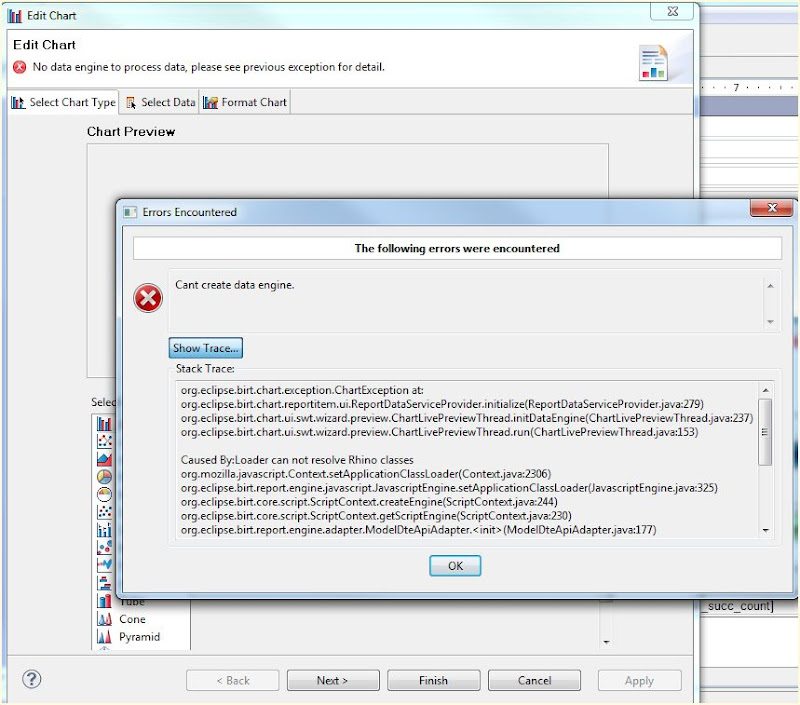The height and width of the screenshot is (705, 800).
Task: Click the ChartLivePreviewThread.java:153 trace line
Action: coord(439,432)
